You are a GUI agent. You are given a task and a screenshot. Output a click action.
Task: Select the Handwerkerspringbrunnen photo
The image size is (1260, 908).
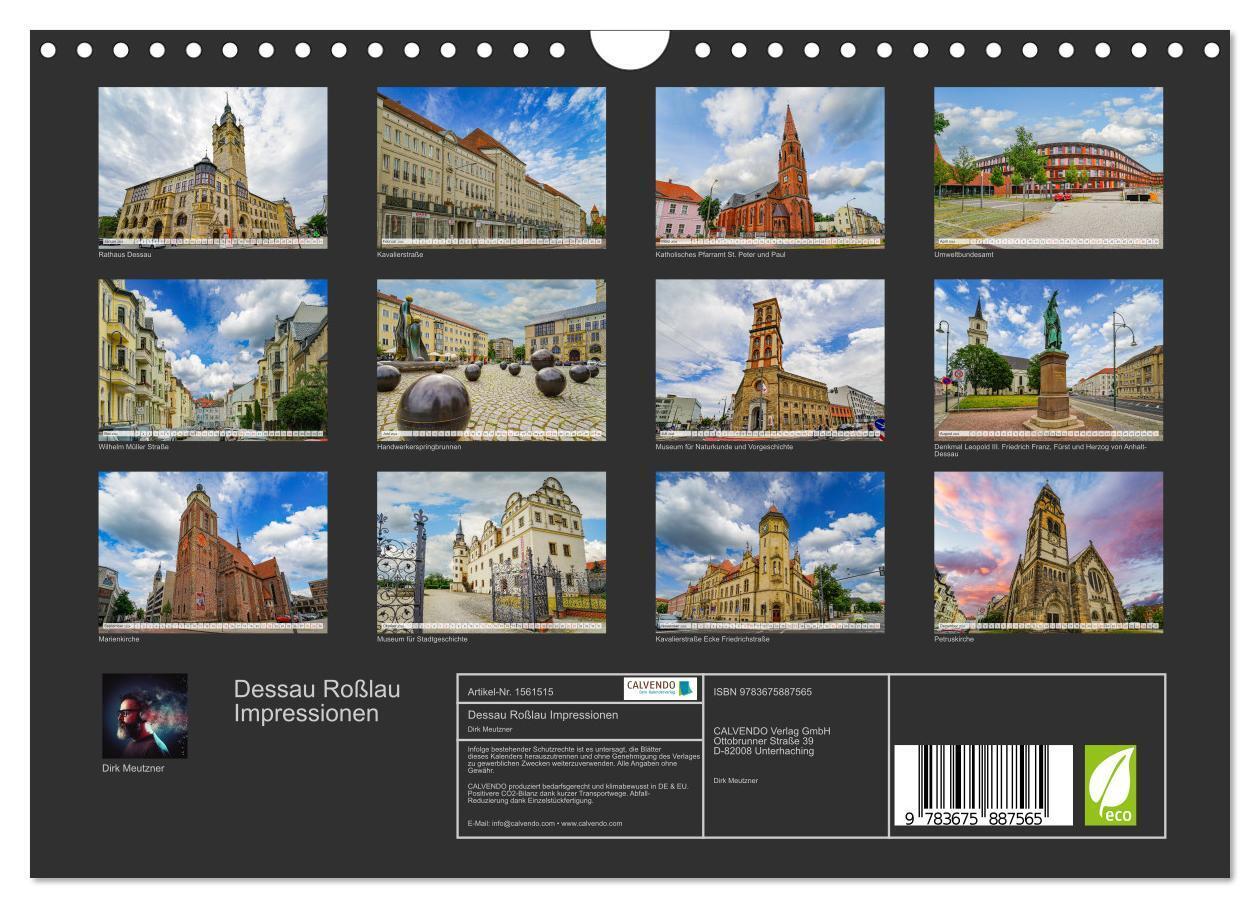pos(491,360)
